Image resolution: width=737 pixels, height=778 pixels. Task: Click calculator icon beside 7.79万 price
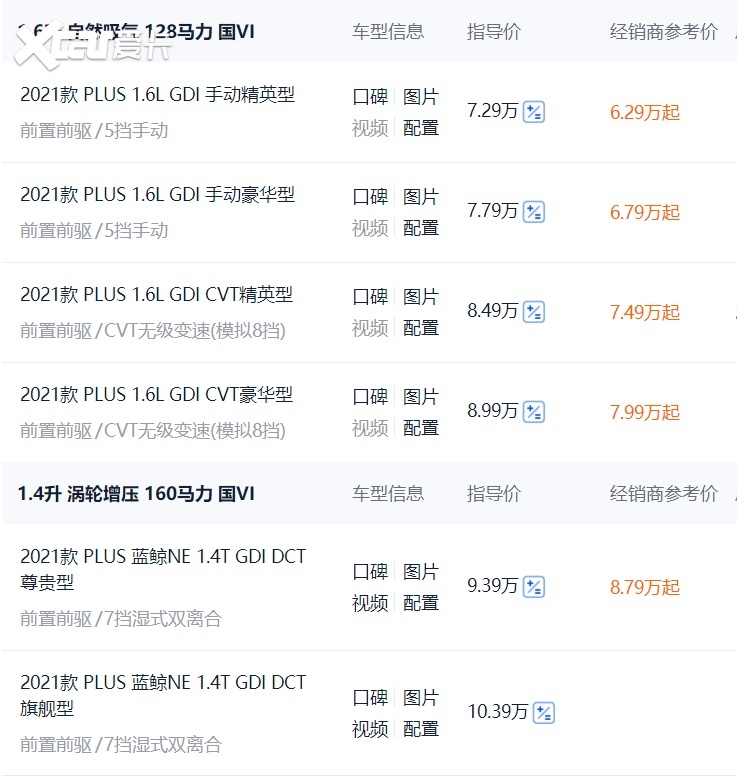point(534,212)
